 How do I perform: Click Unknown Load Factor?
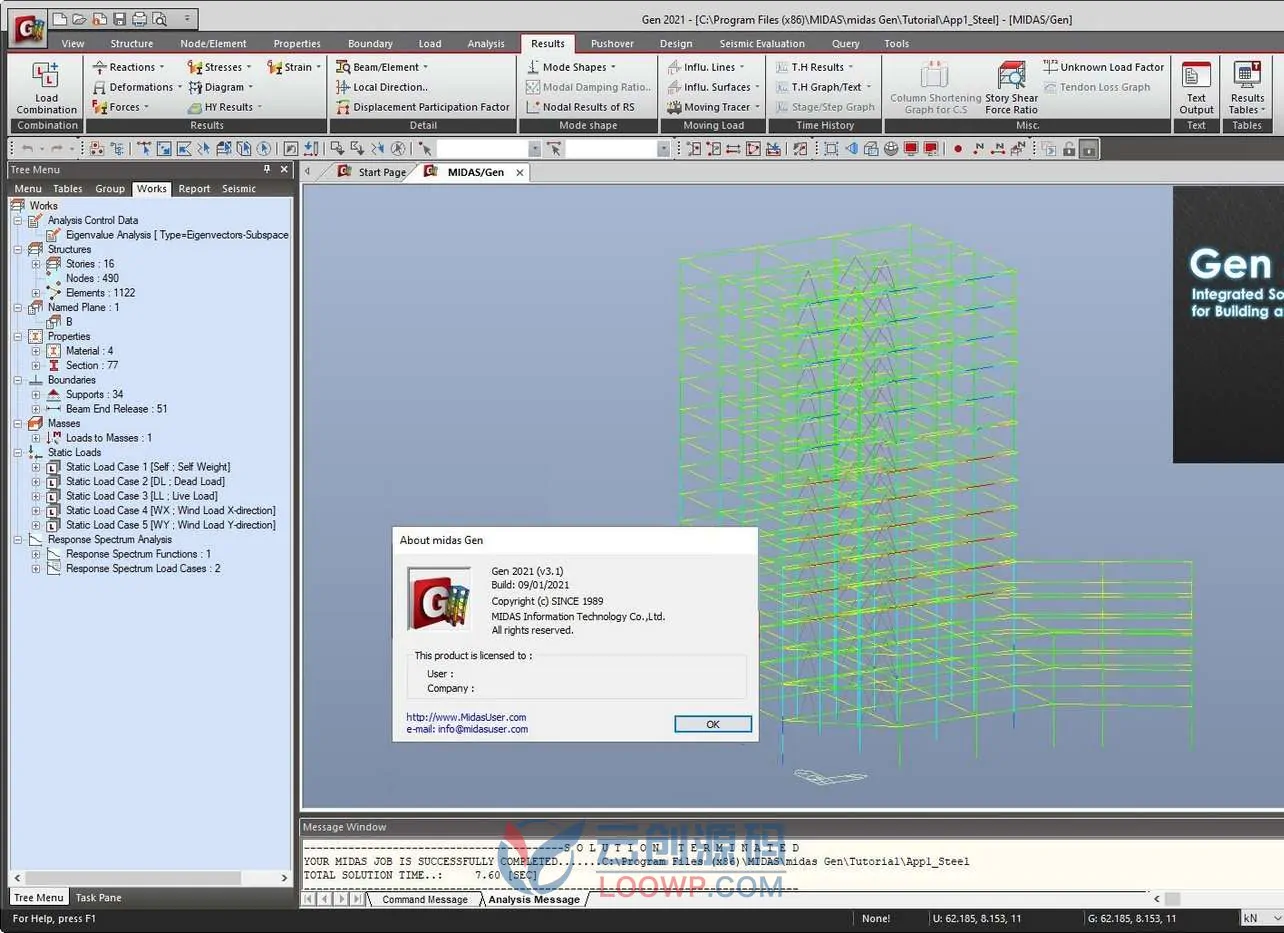click(1103, 67)
